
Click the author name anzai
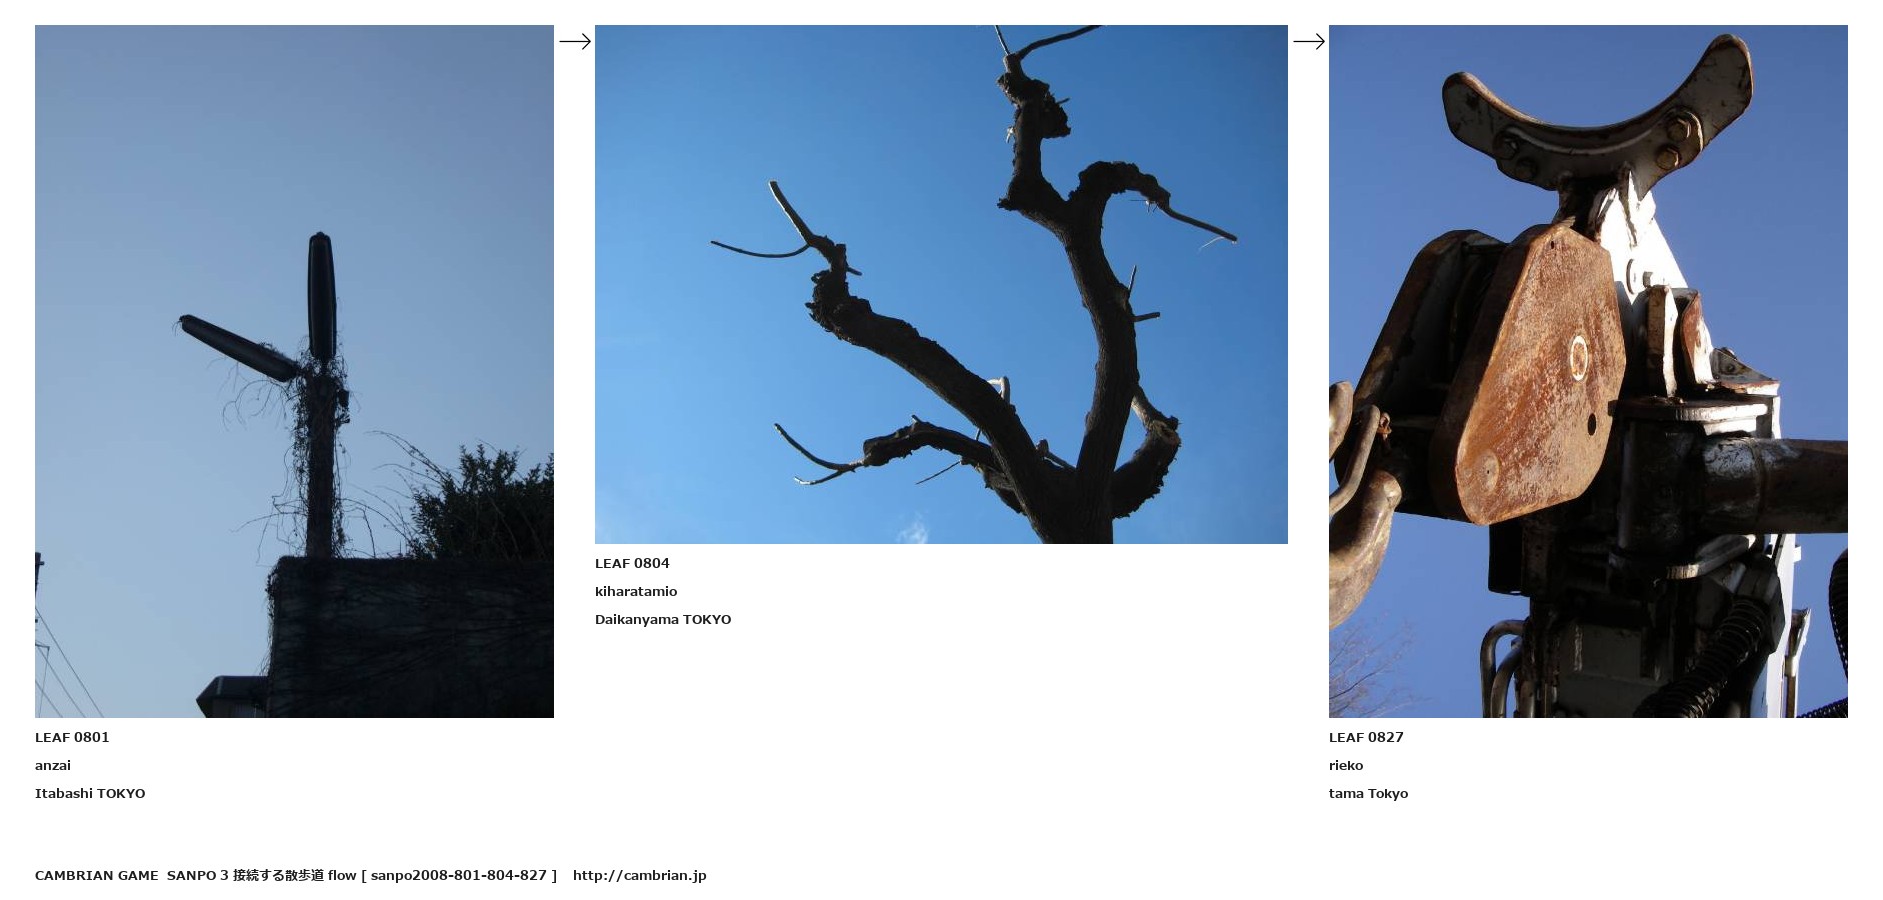(x=53, y=765)
